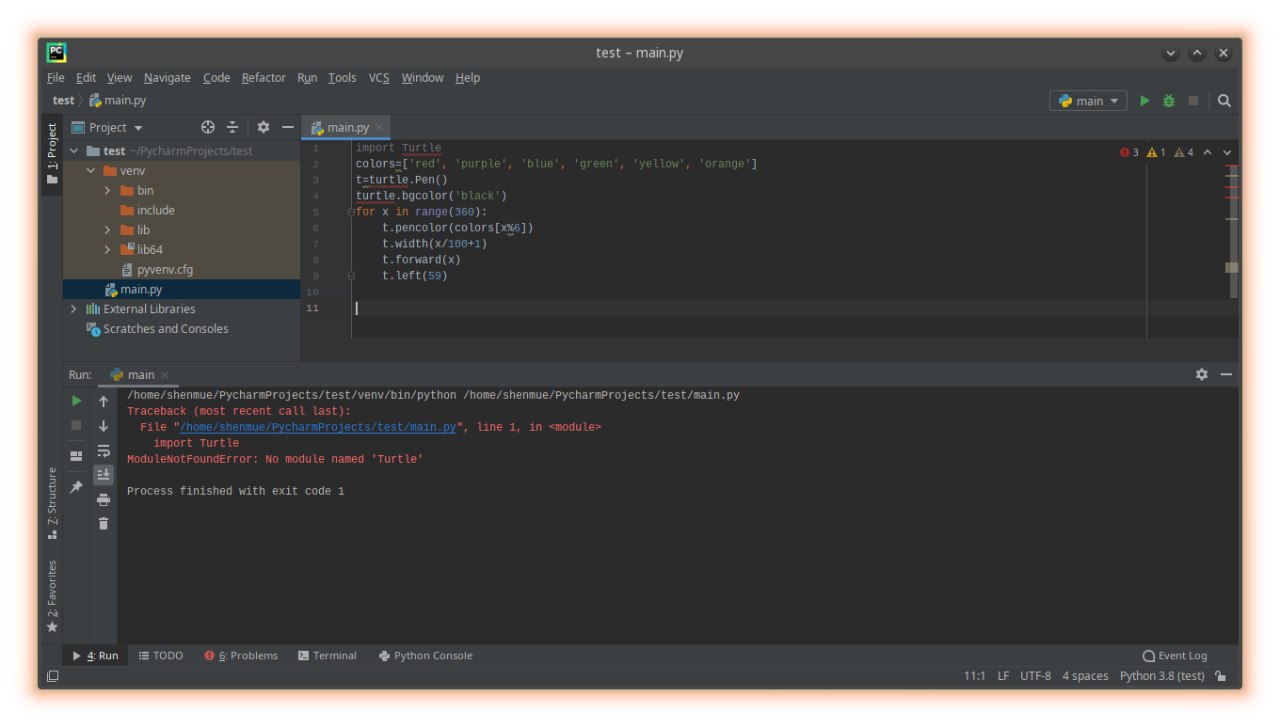
Task: Click the locate/select opened file target icon
Action: coord(208,127)
